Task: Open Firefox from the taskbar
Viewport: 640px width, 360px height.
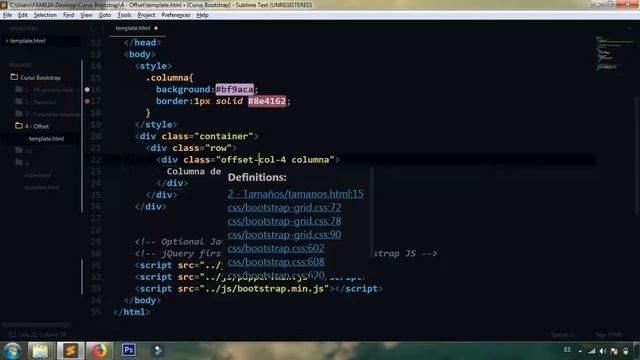Action: (99, 351)
